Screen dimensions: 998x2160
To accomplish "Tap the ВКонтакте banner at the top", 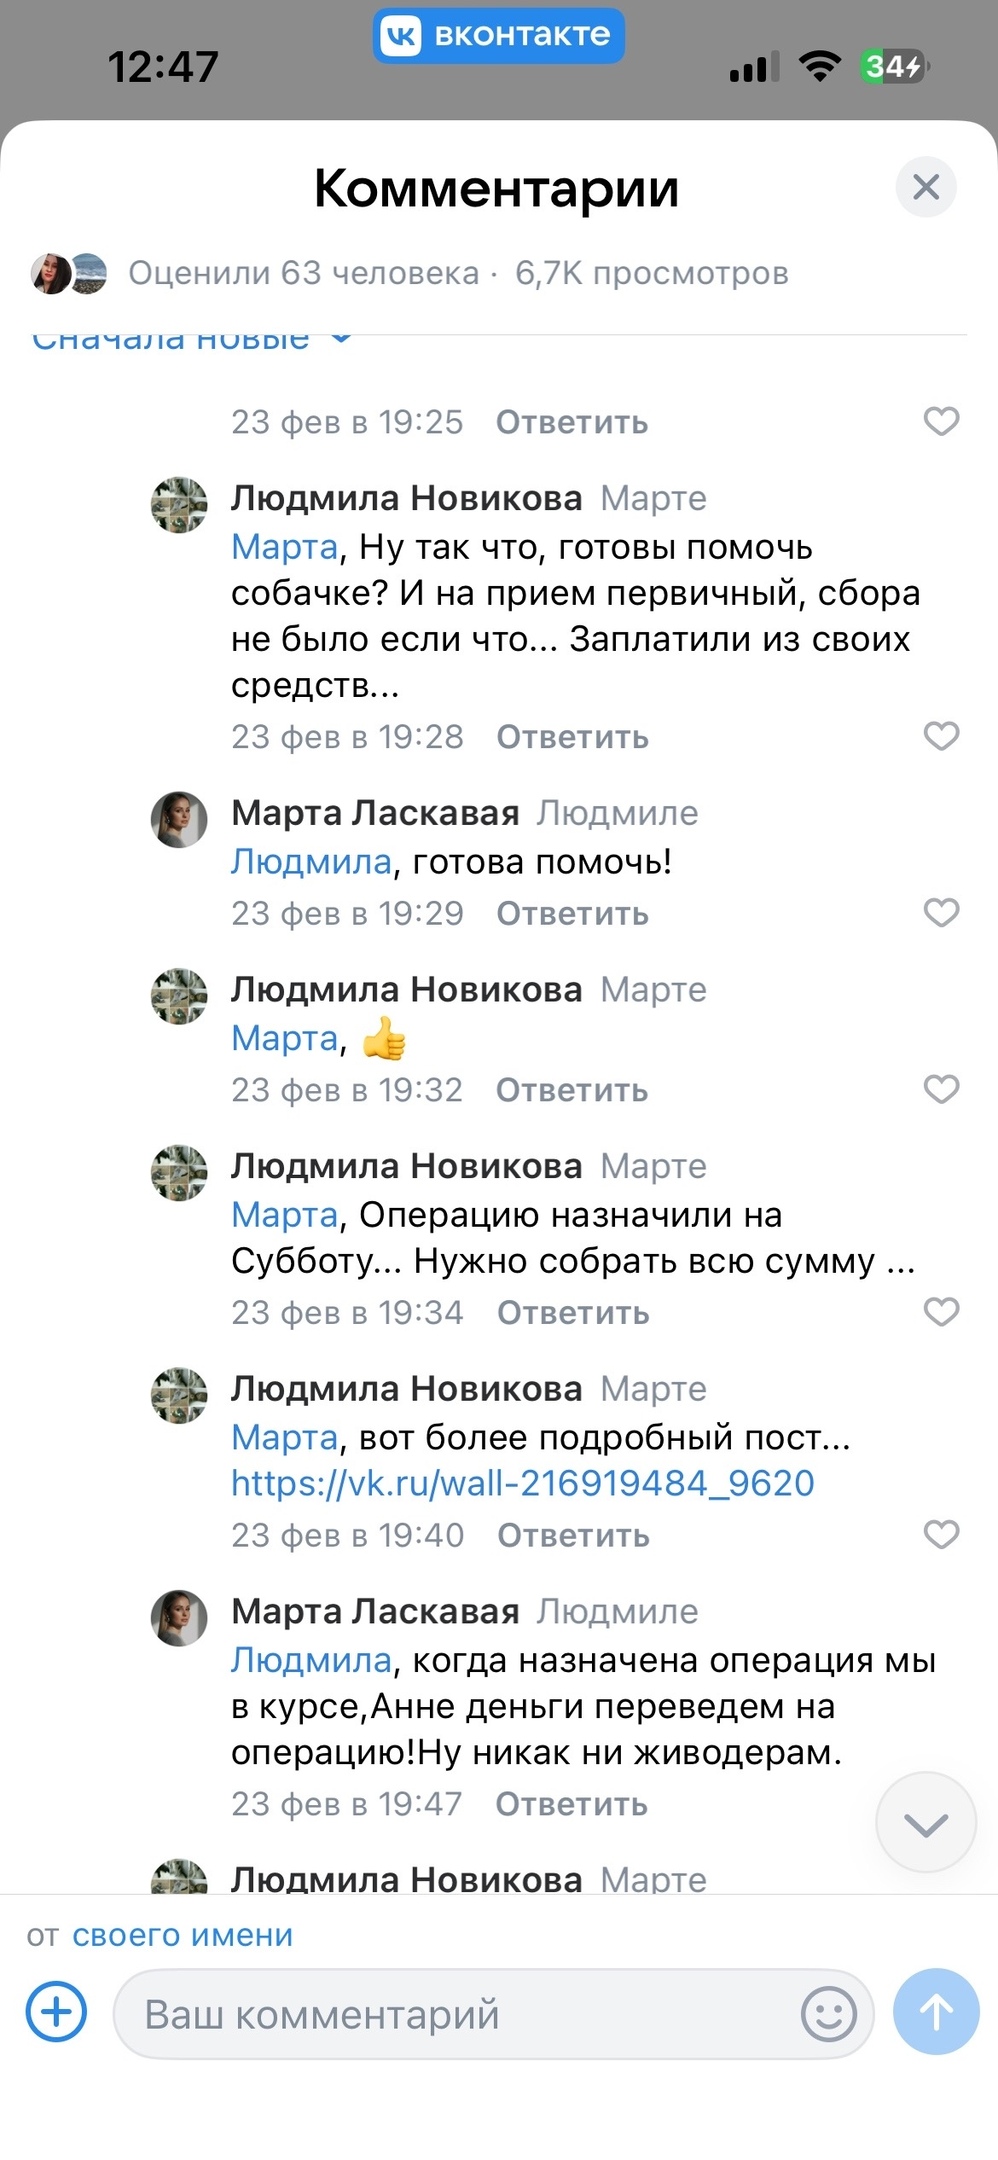I will point(498,35).
